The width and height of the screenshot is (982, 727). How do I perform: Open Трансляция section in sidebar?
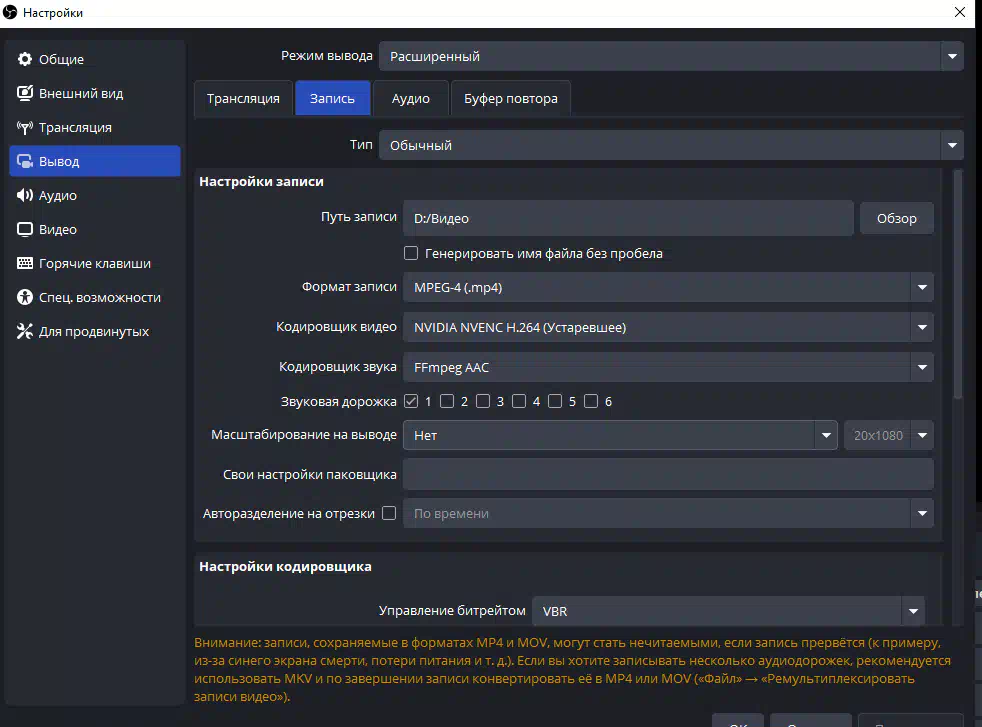[x=95, y=128]
